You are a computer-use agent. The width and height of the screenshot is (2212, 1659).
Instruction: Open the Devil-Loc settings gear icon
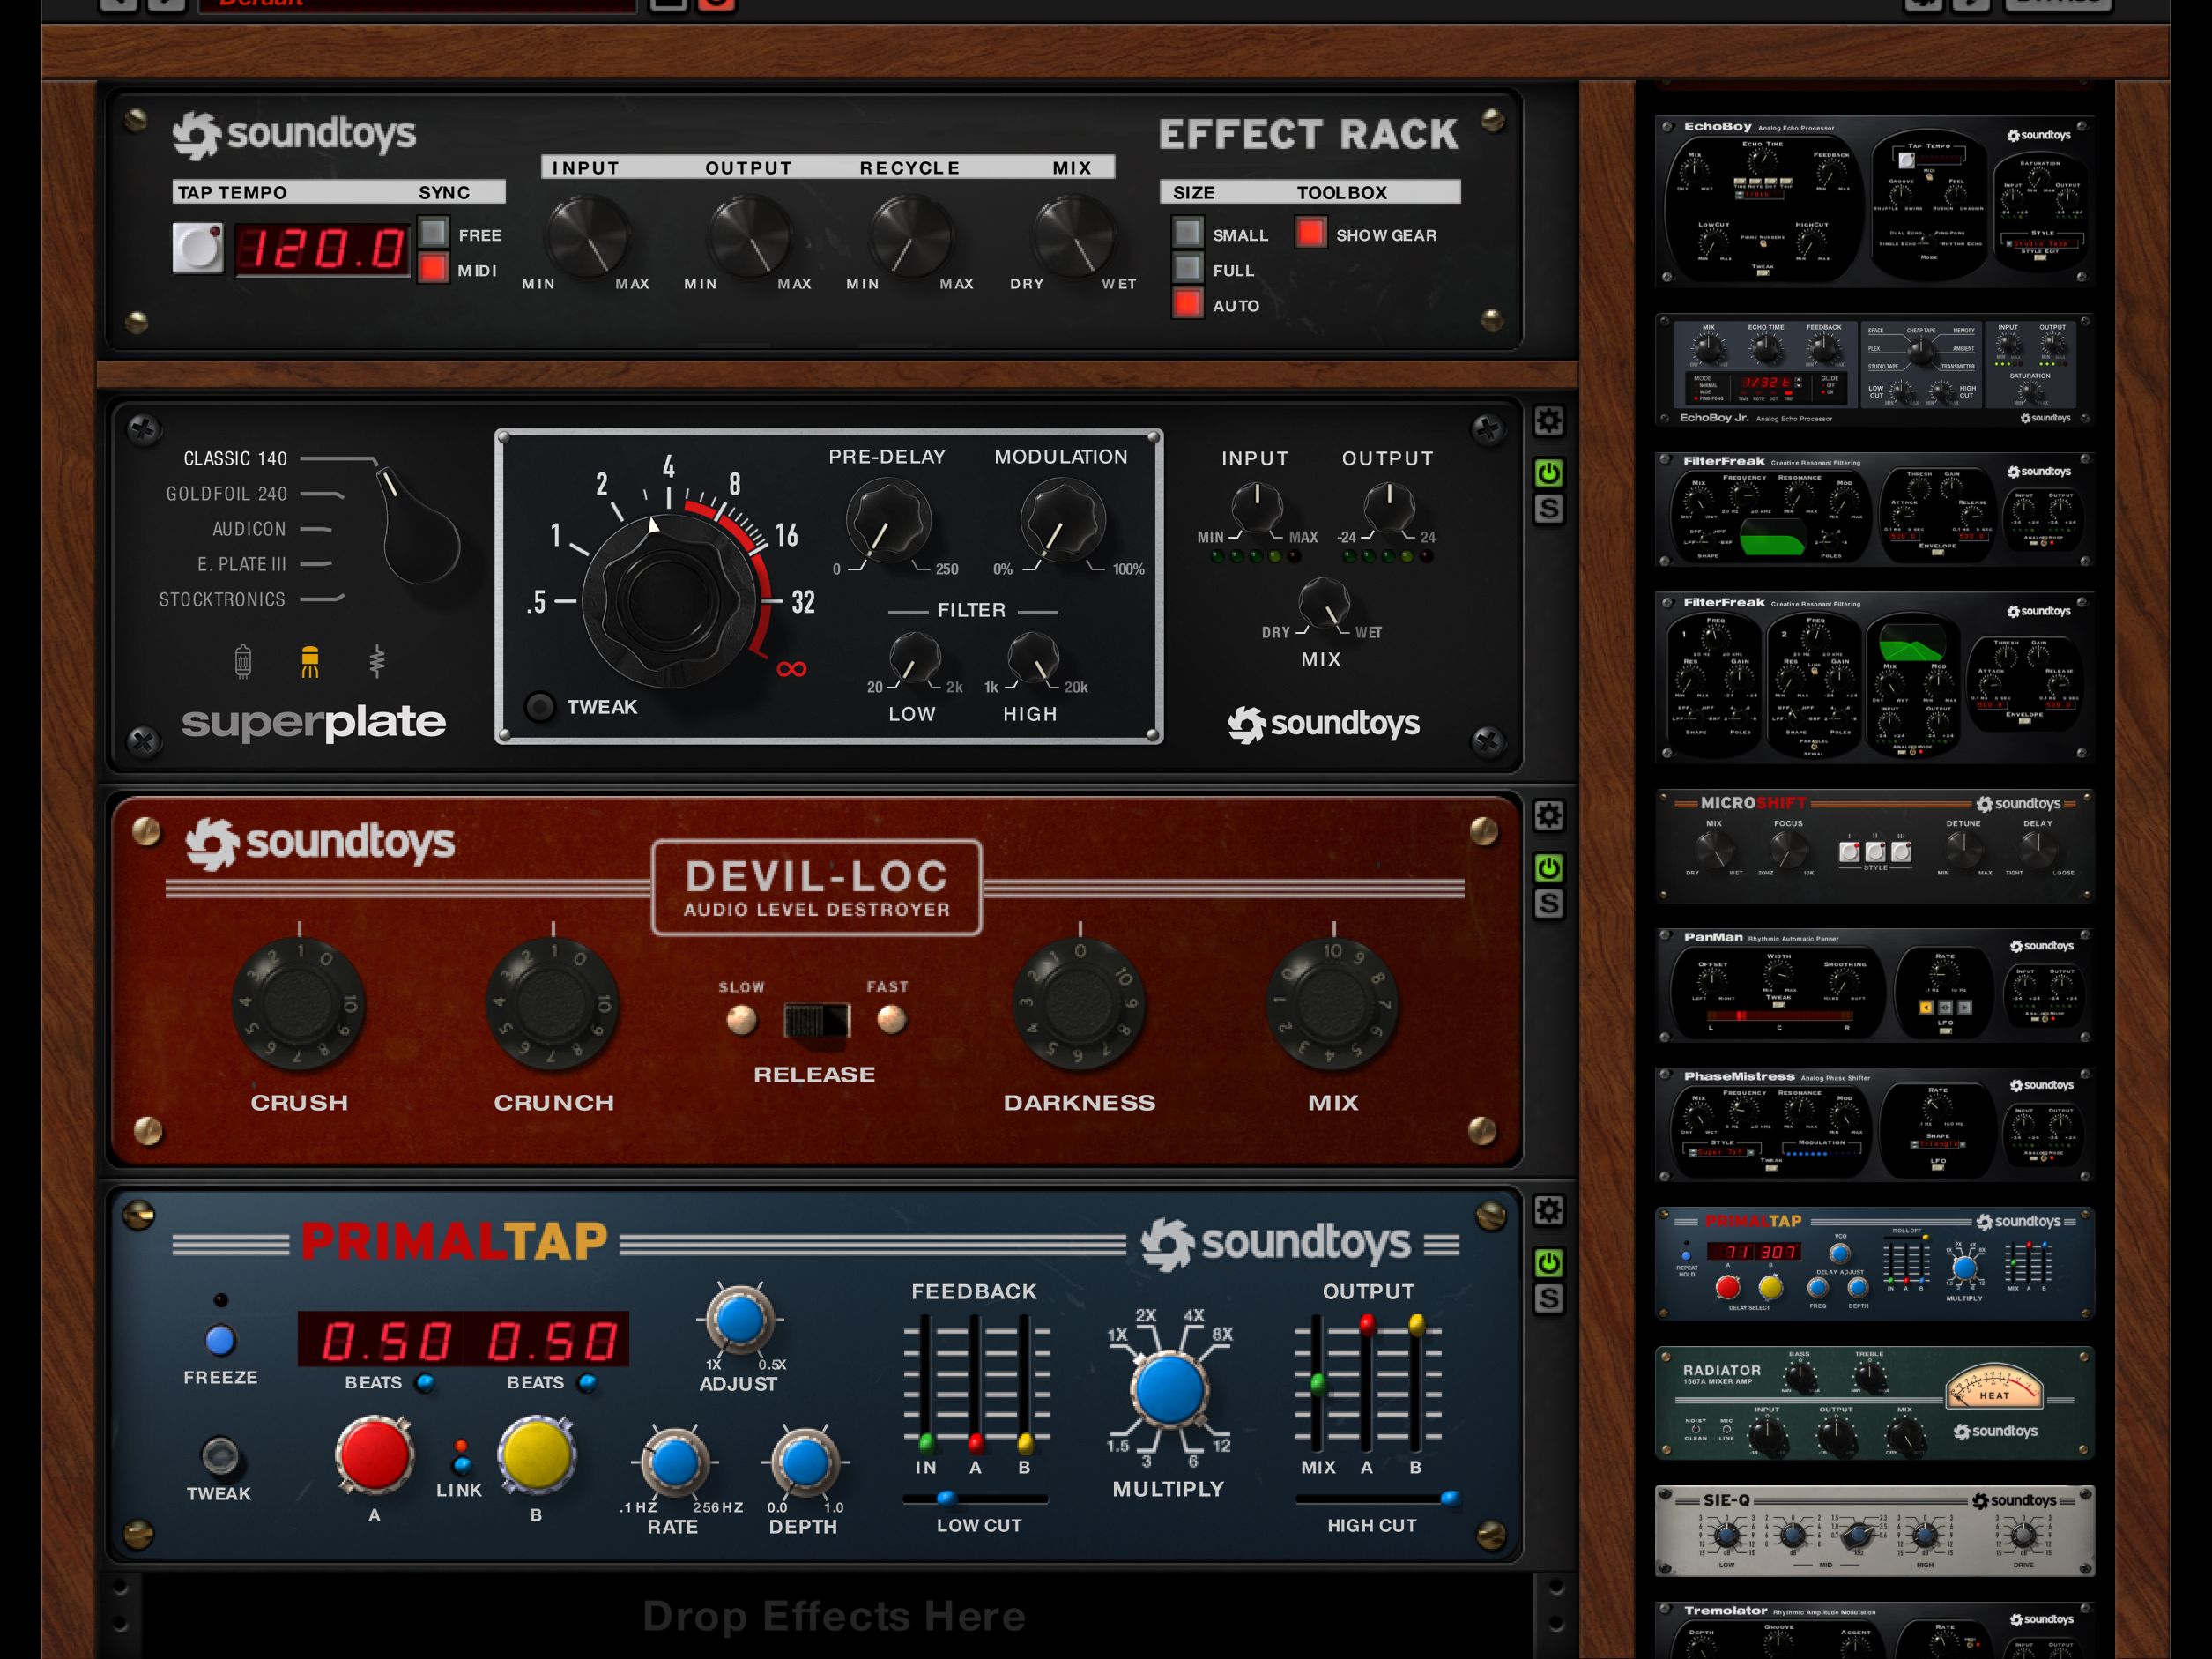[1548, 815]
